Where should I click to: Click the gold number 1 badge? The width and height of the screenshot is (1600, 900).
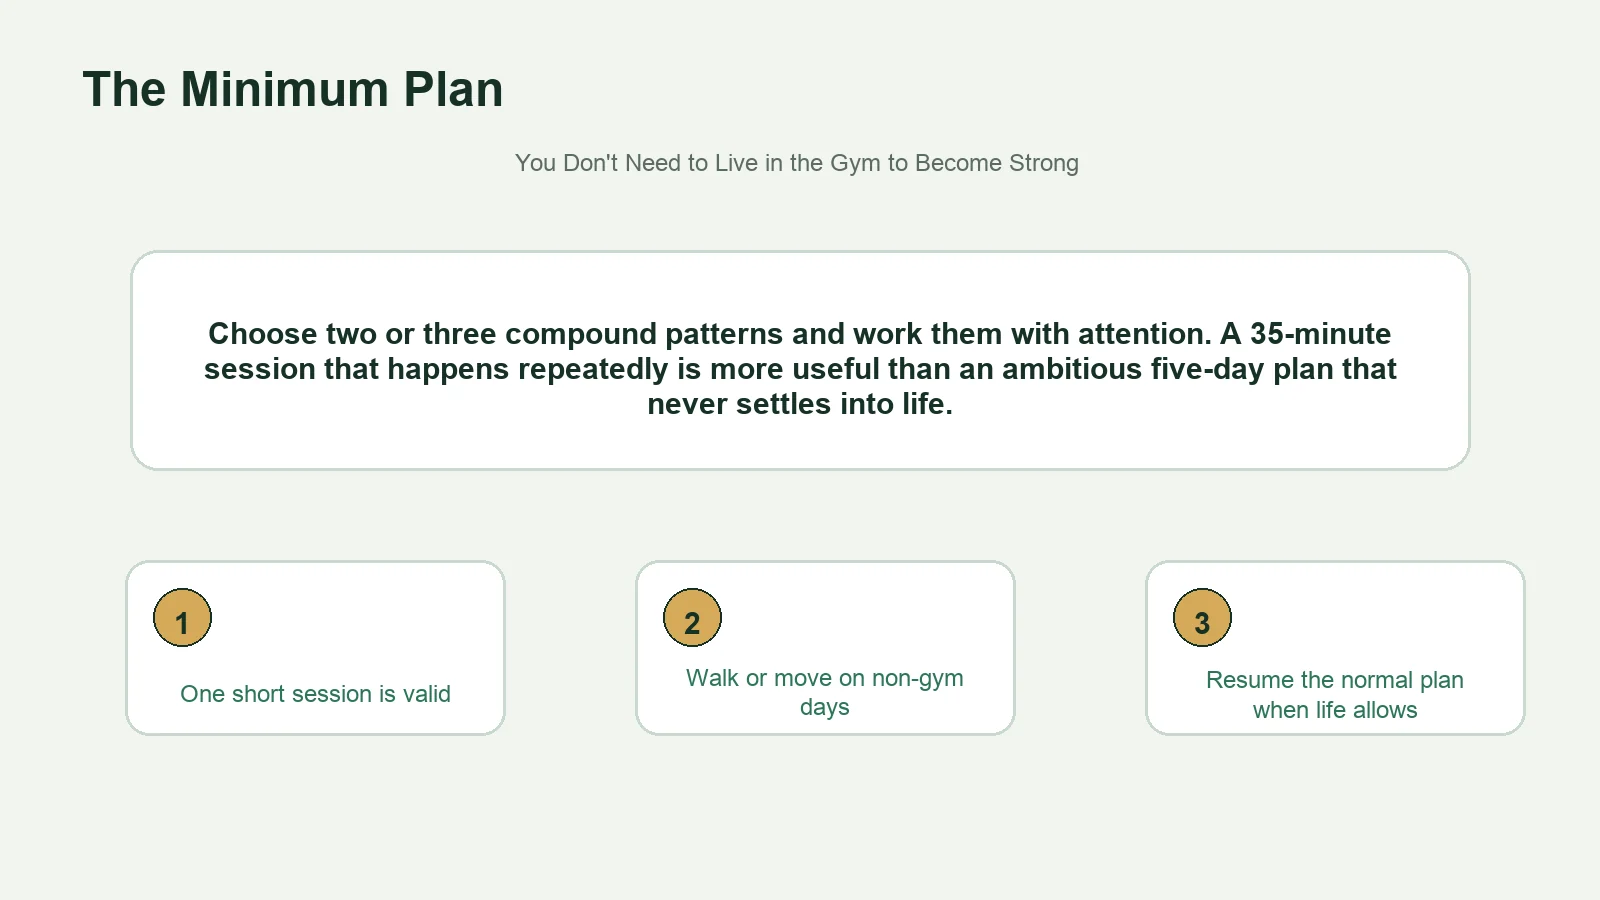point(182,618)
